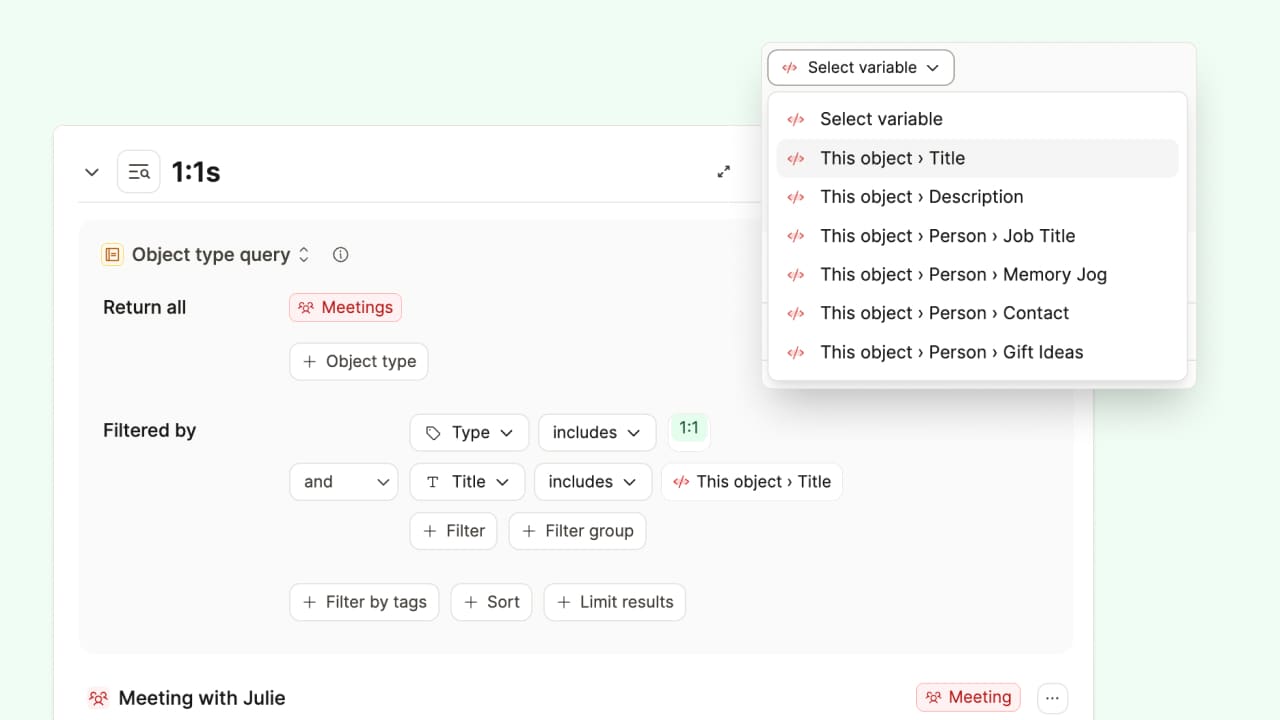Choose This object › Description from list
The image size is (1280, 720).
(x=921, y=197)
